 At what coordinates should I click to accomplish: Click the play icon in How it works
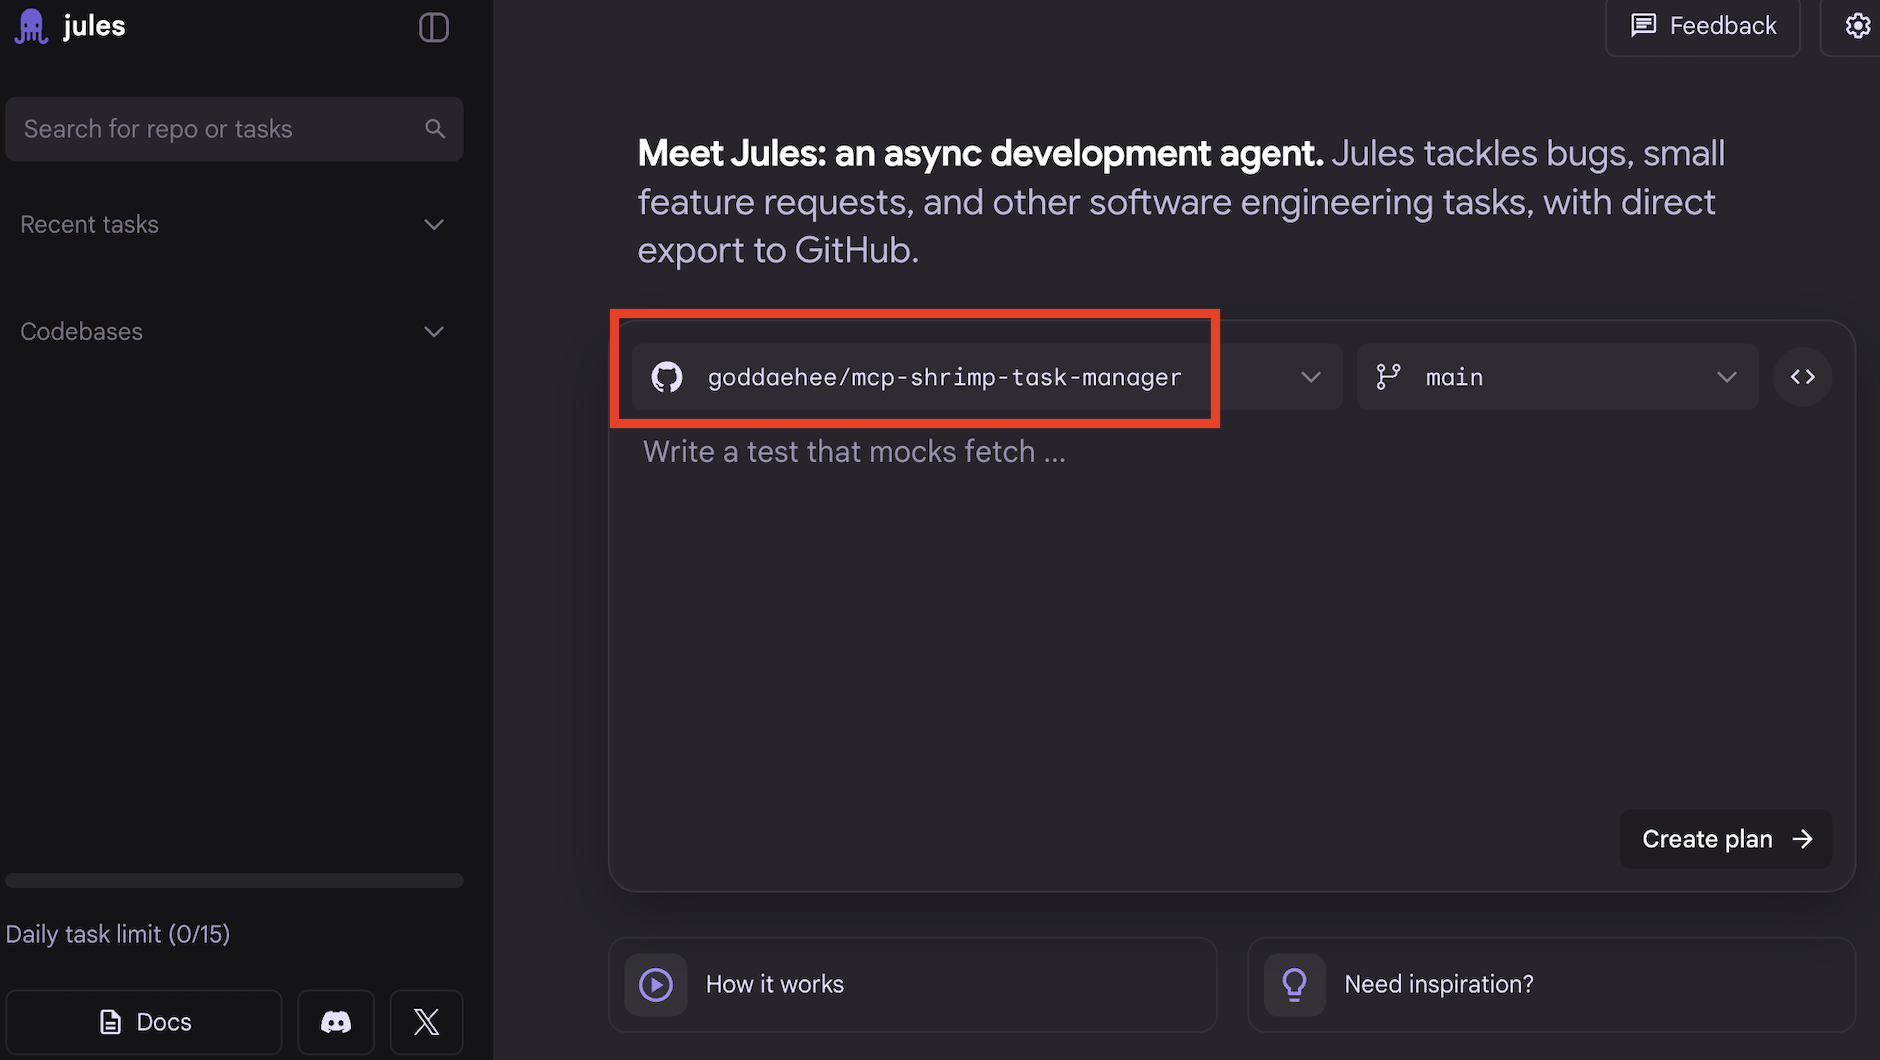point(656,985)
